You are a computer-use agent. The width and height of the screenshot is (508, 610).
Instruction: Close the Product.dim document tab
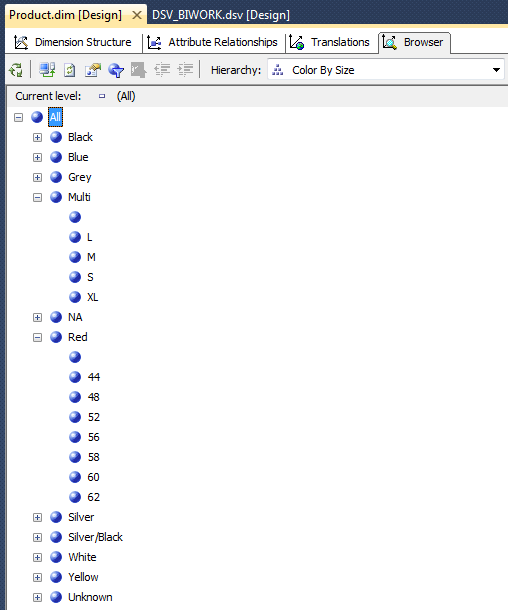pyautogui.click(x=137, y=15)
